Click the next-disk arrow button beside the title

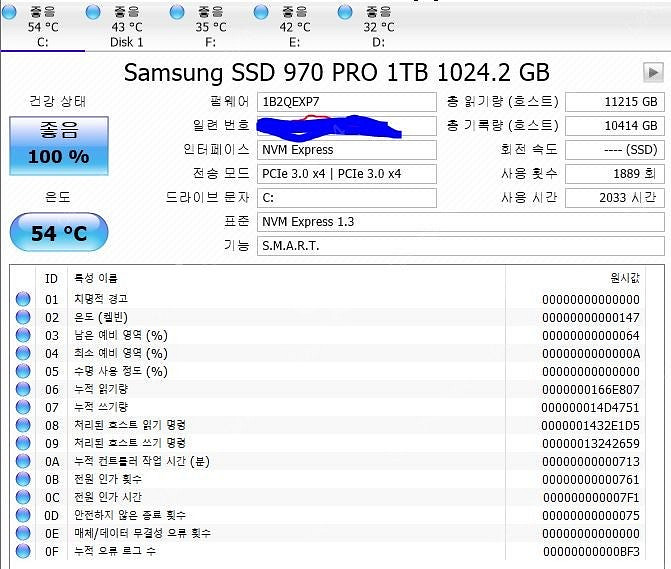[x=653, y=72]
